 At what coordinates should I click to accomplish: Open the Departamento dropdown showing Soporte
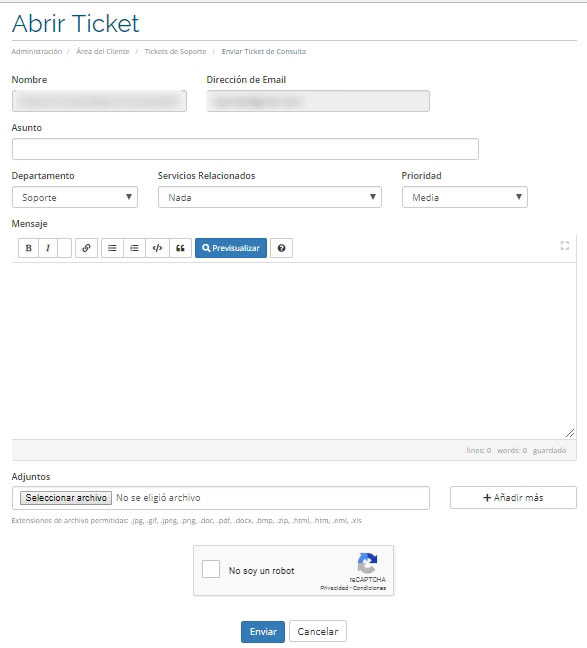pos(75,197)
